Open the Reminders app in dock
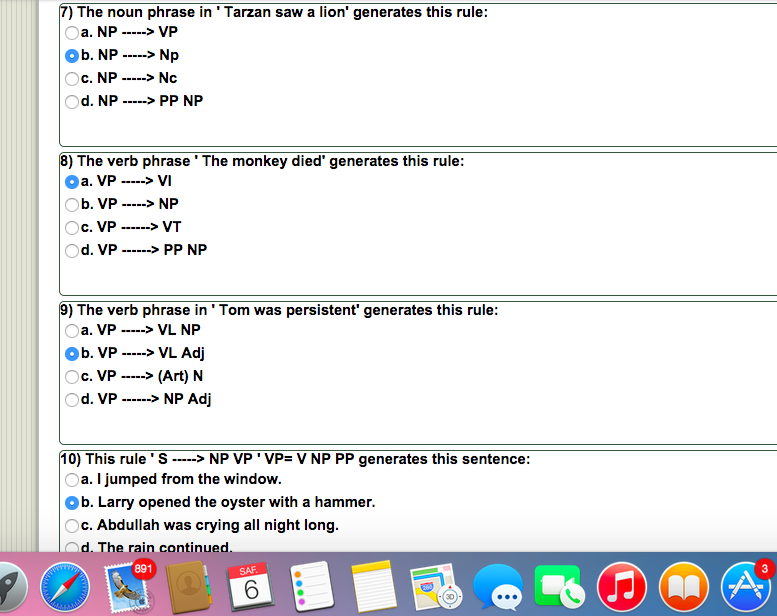 click(x=312, y=585)
